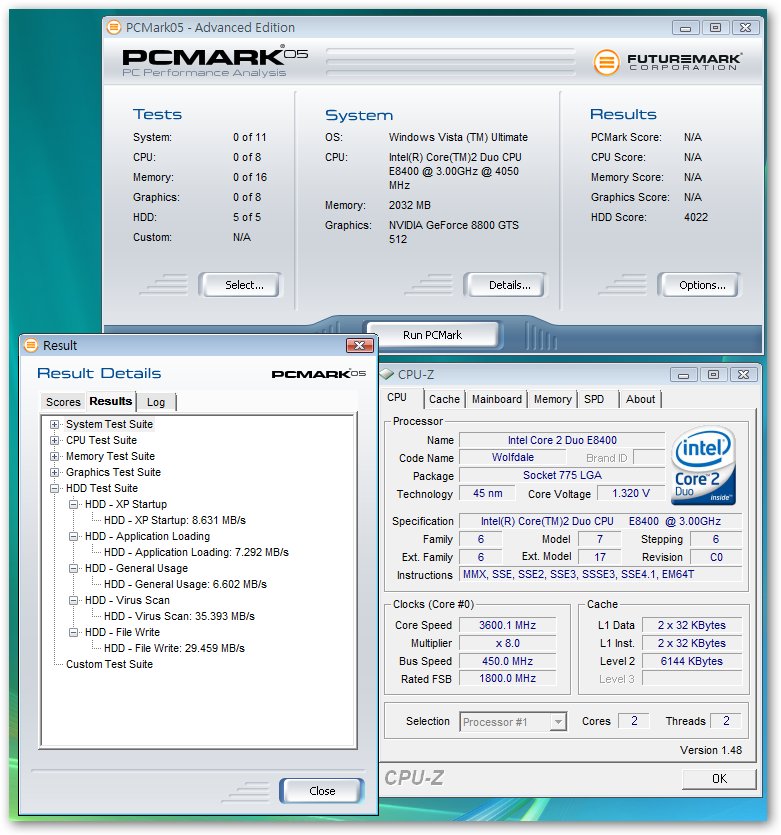Click the Instructions field listing MMX, SSE
The image size is (781, 835).
pyautogui.click(x=601, y=575)
